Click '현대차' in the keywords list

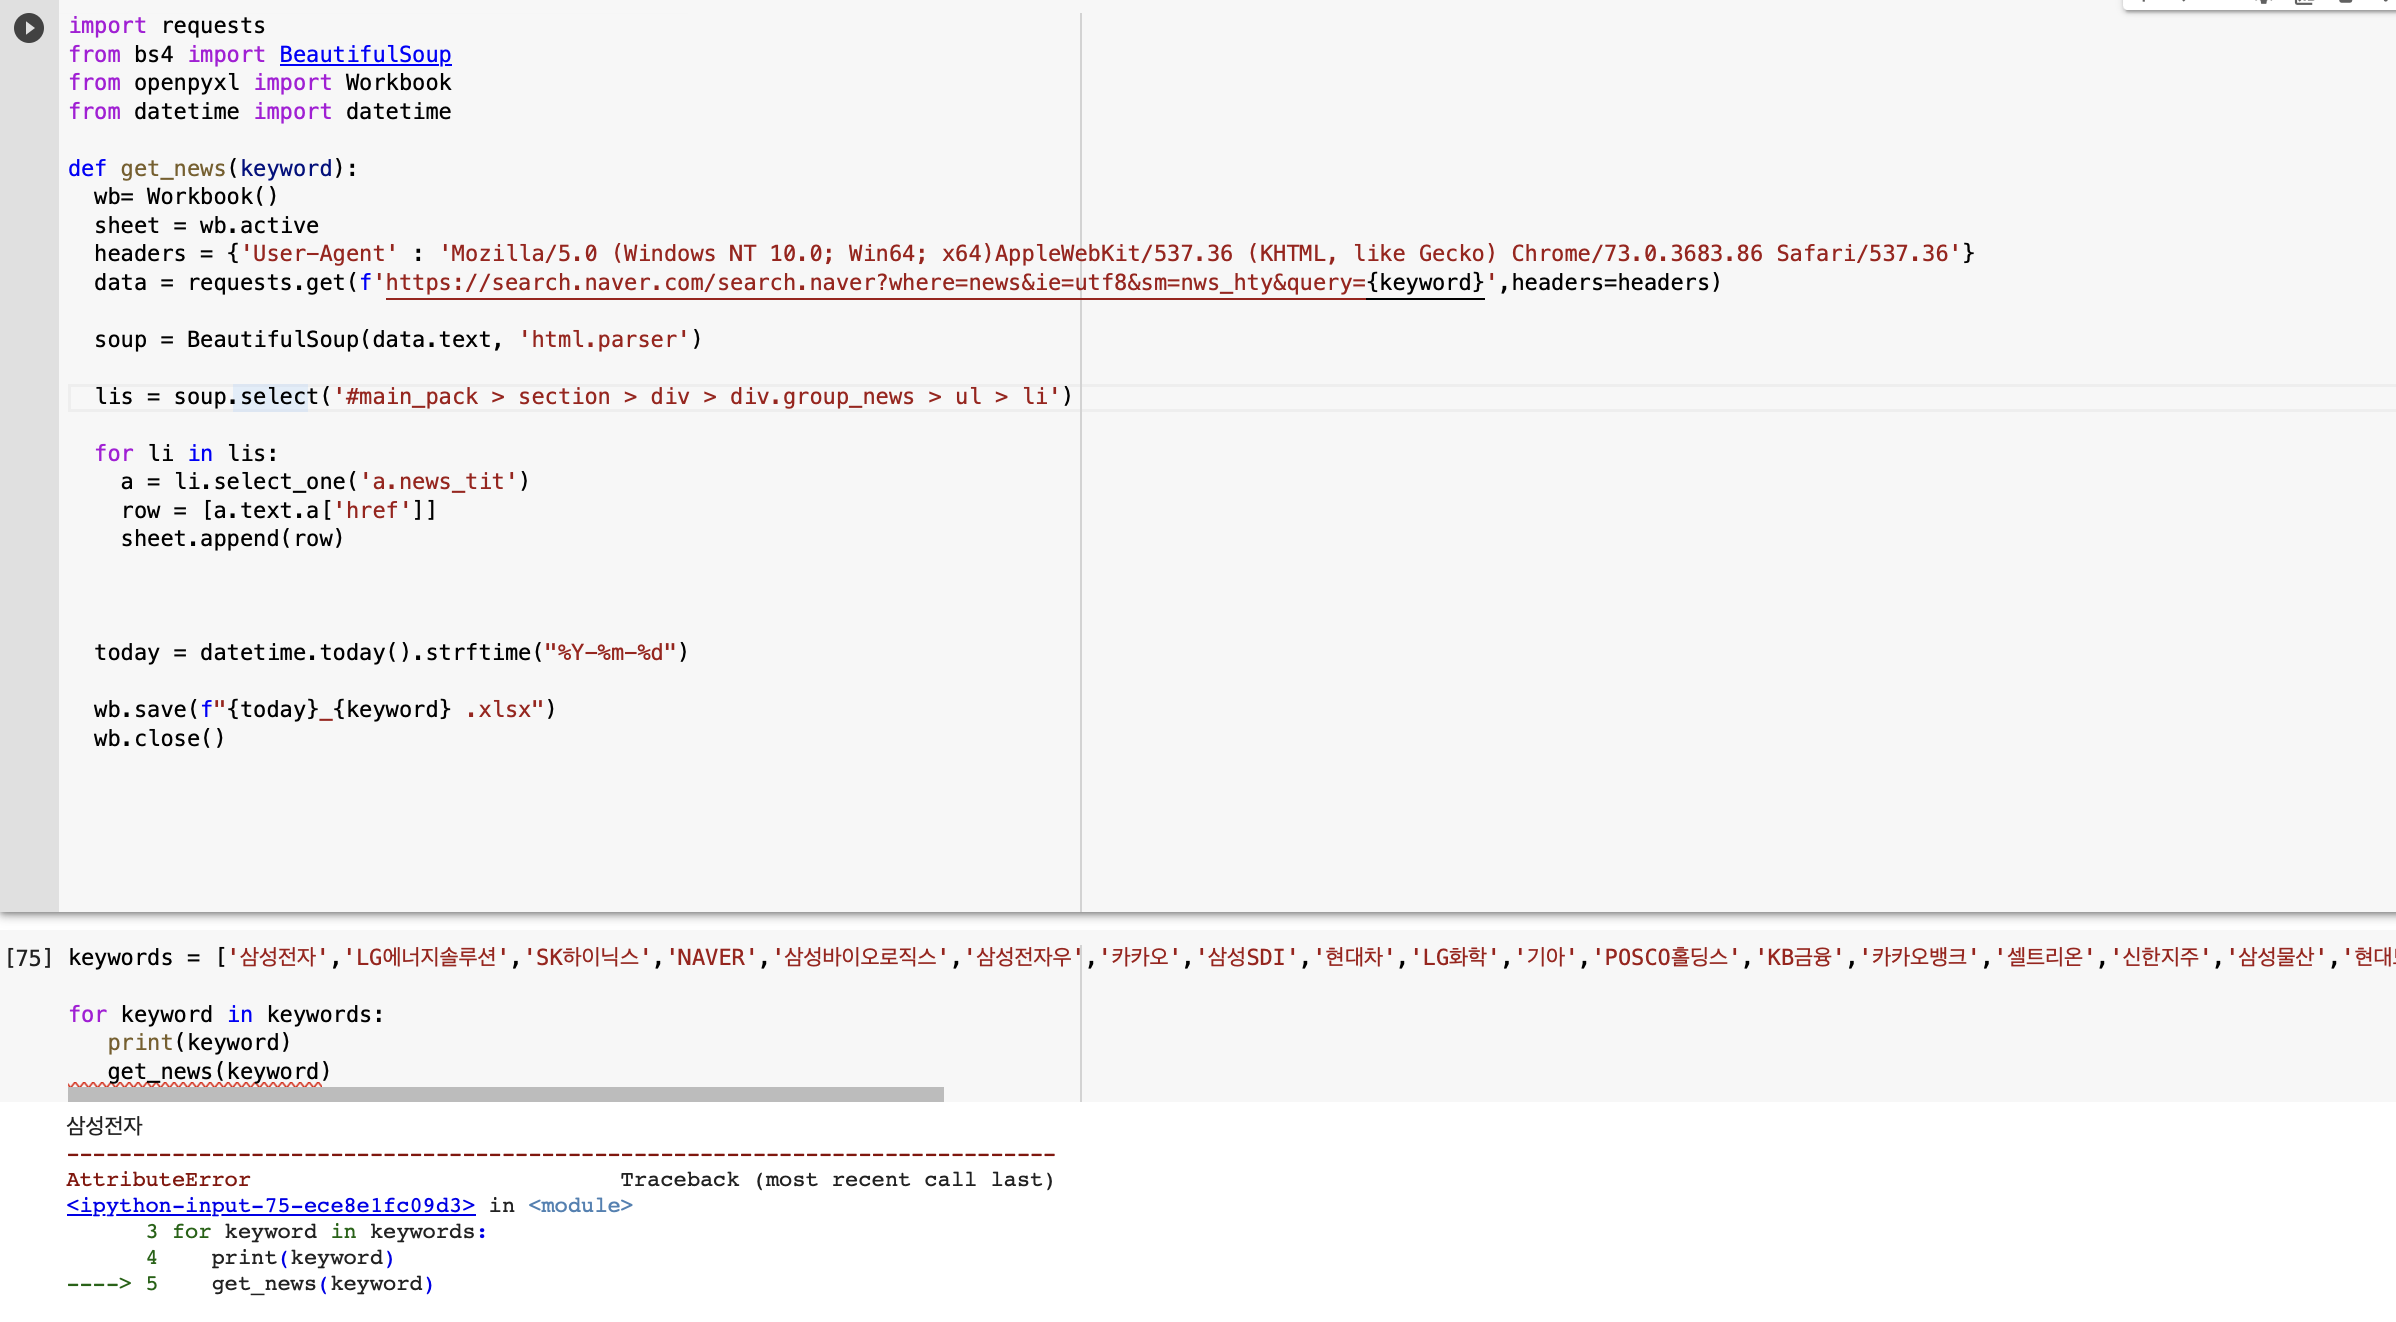(1355, 958)
